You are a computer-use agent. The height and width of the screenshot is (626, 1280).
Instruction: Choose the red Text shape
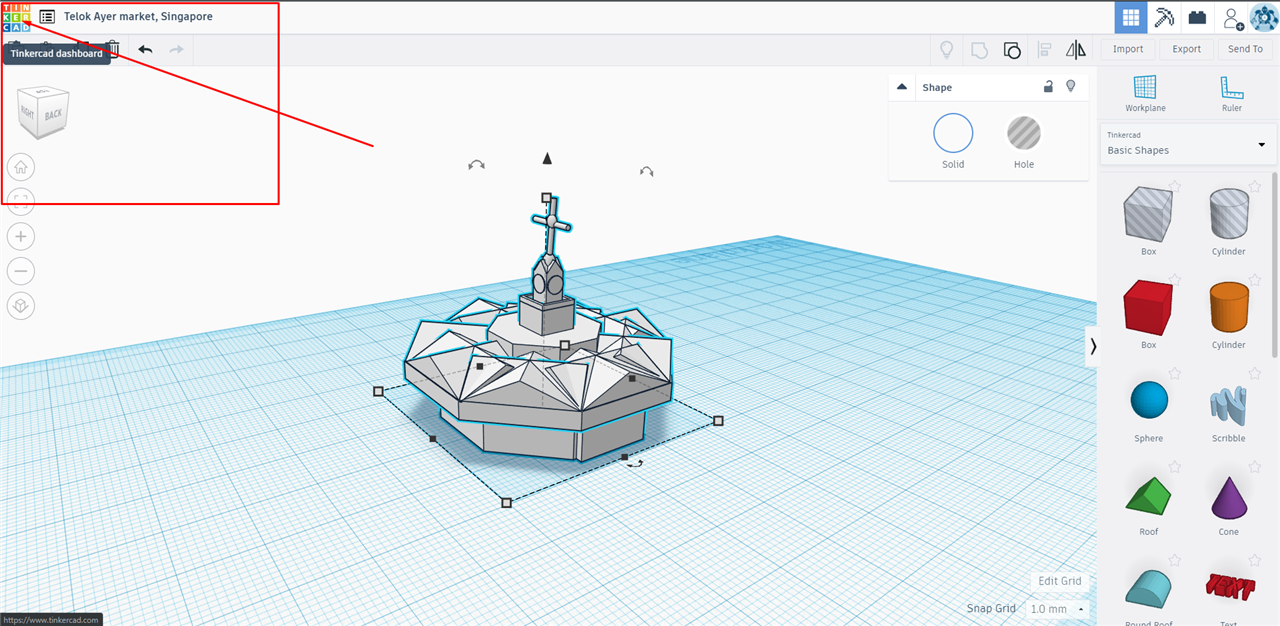pos(1229,587)
